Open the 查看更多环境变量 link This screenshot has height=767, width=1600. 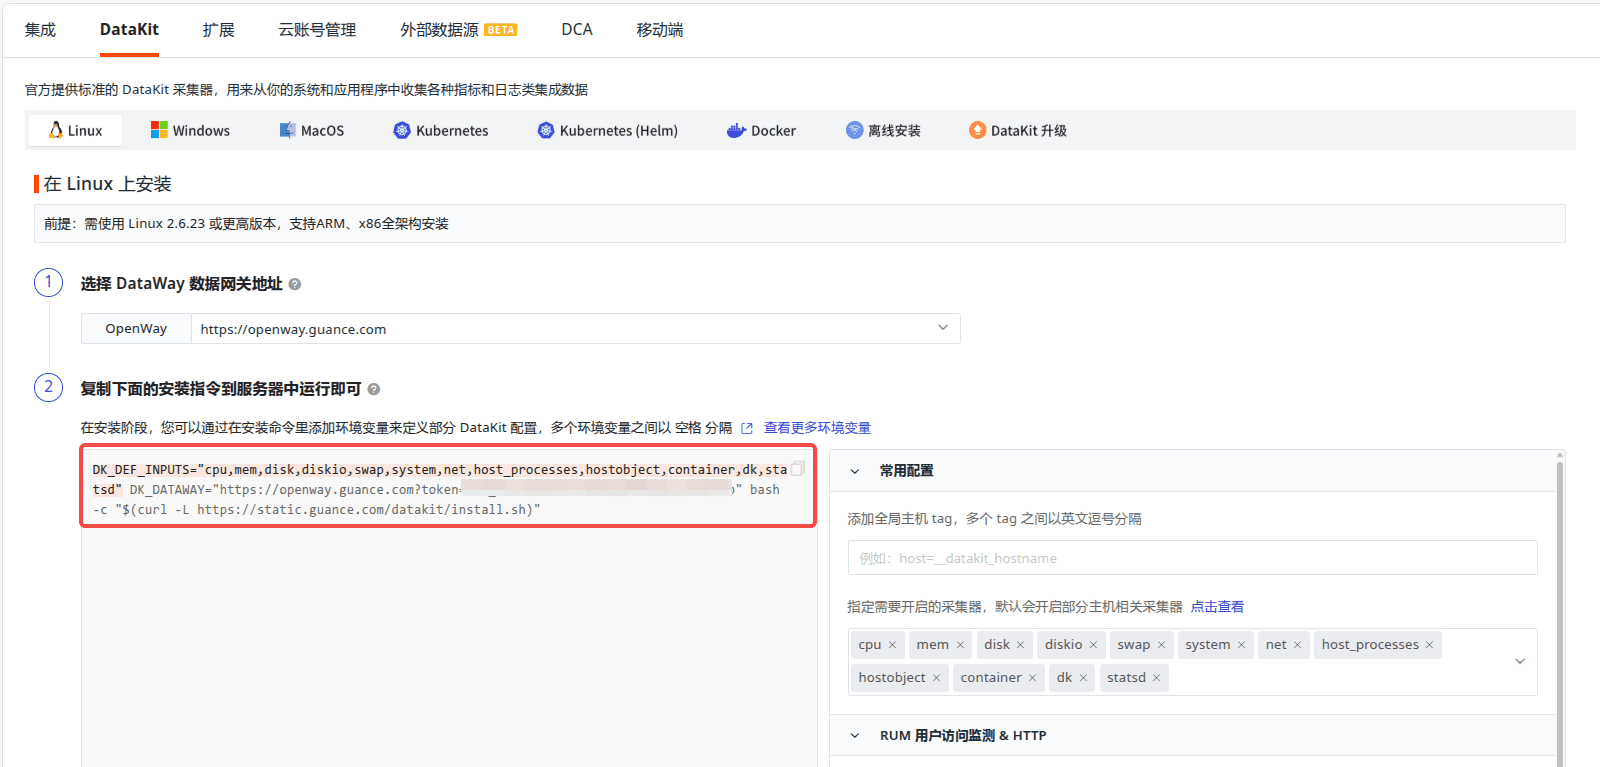(x=816, y=428)
